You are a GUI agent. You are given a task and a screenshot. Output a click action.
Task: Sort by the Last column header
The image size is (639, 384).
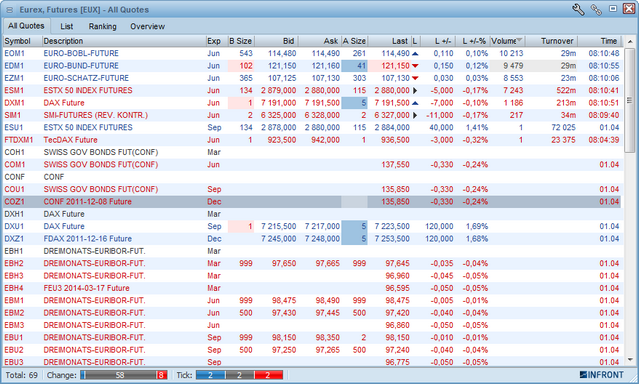pos(389,41)
